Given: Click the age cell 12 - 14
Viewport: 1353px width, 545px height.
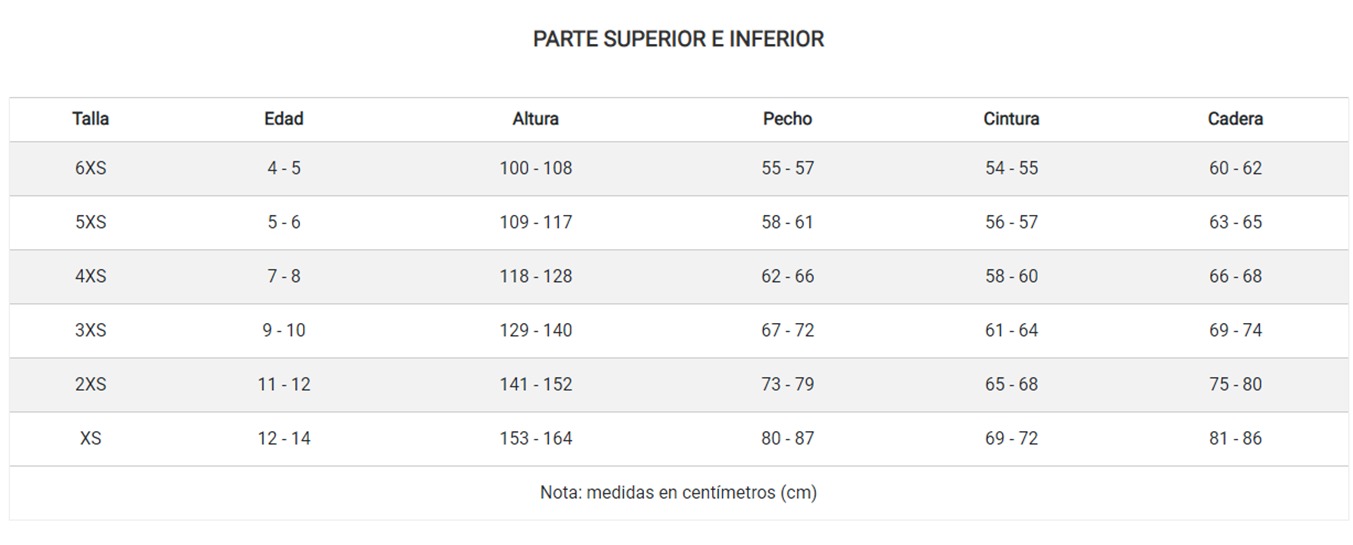Looking at the screenshot, I should pos(284,438).
